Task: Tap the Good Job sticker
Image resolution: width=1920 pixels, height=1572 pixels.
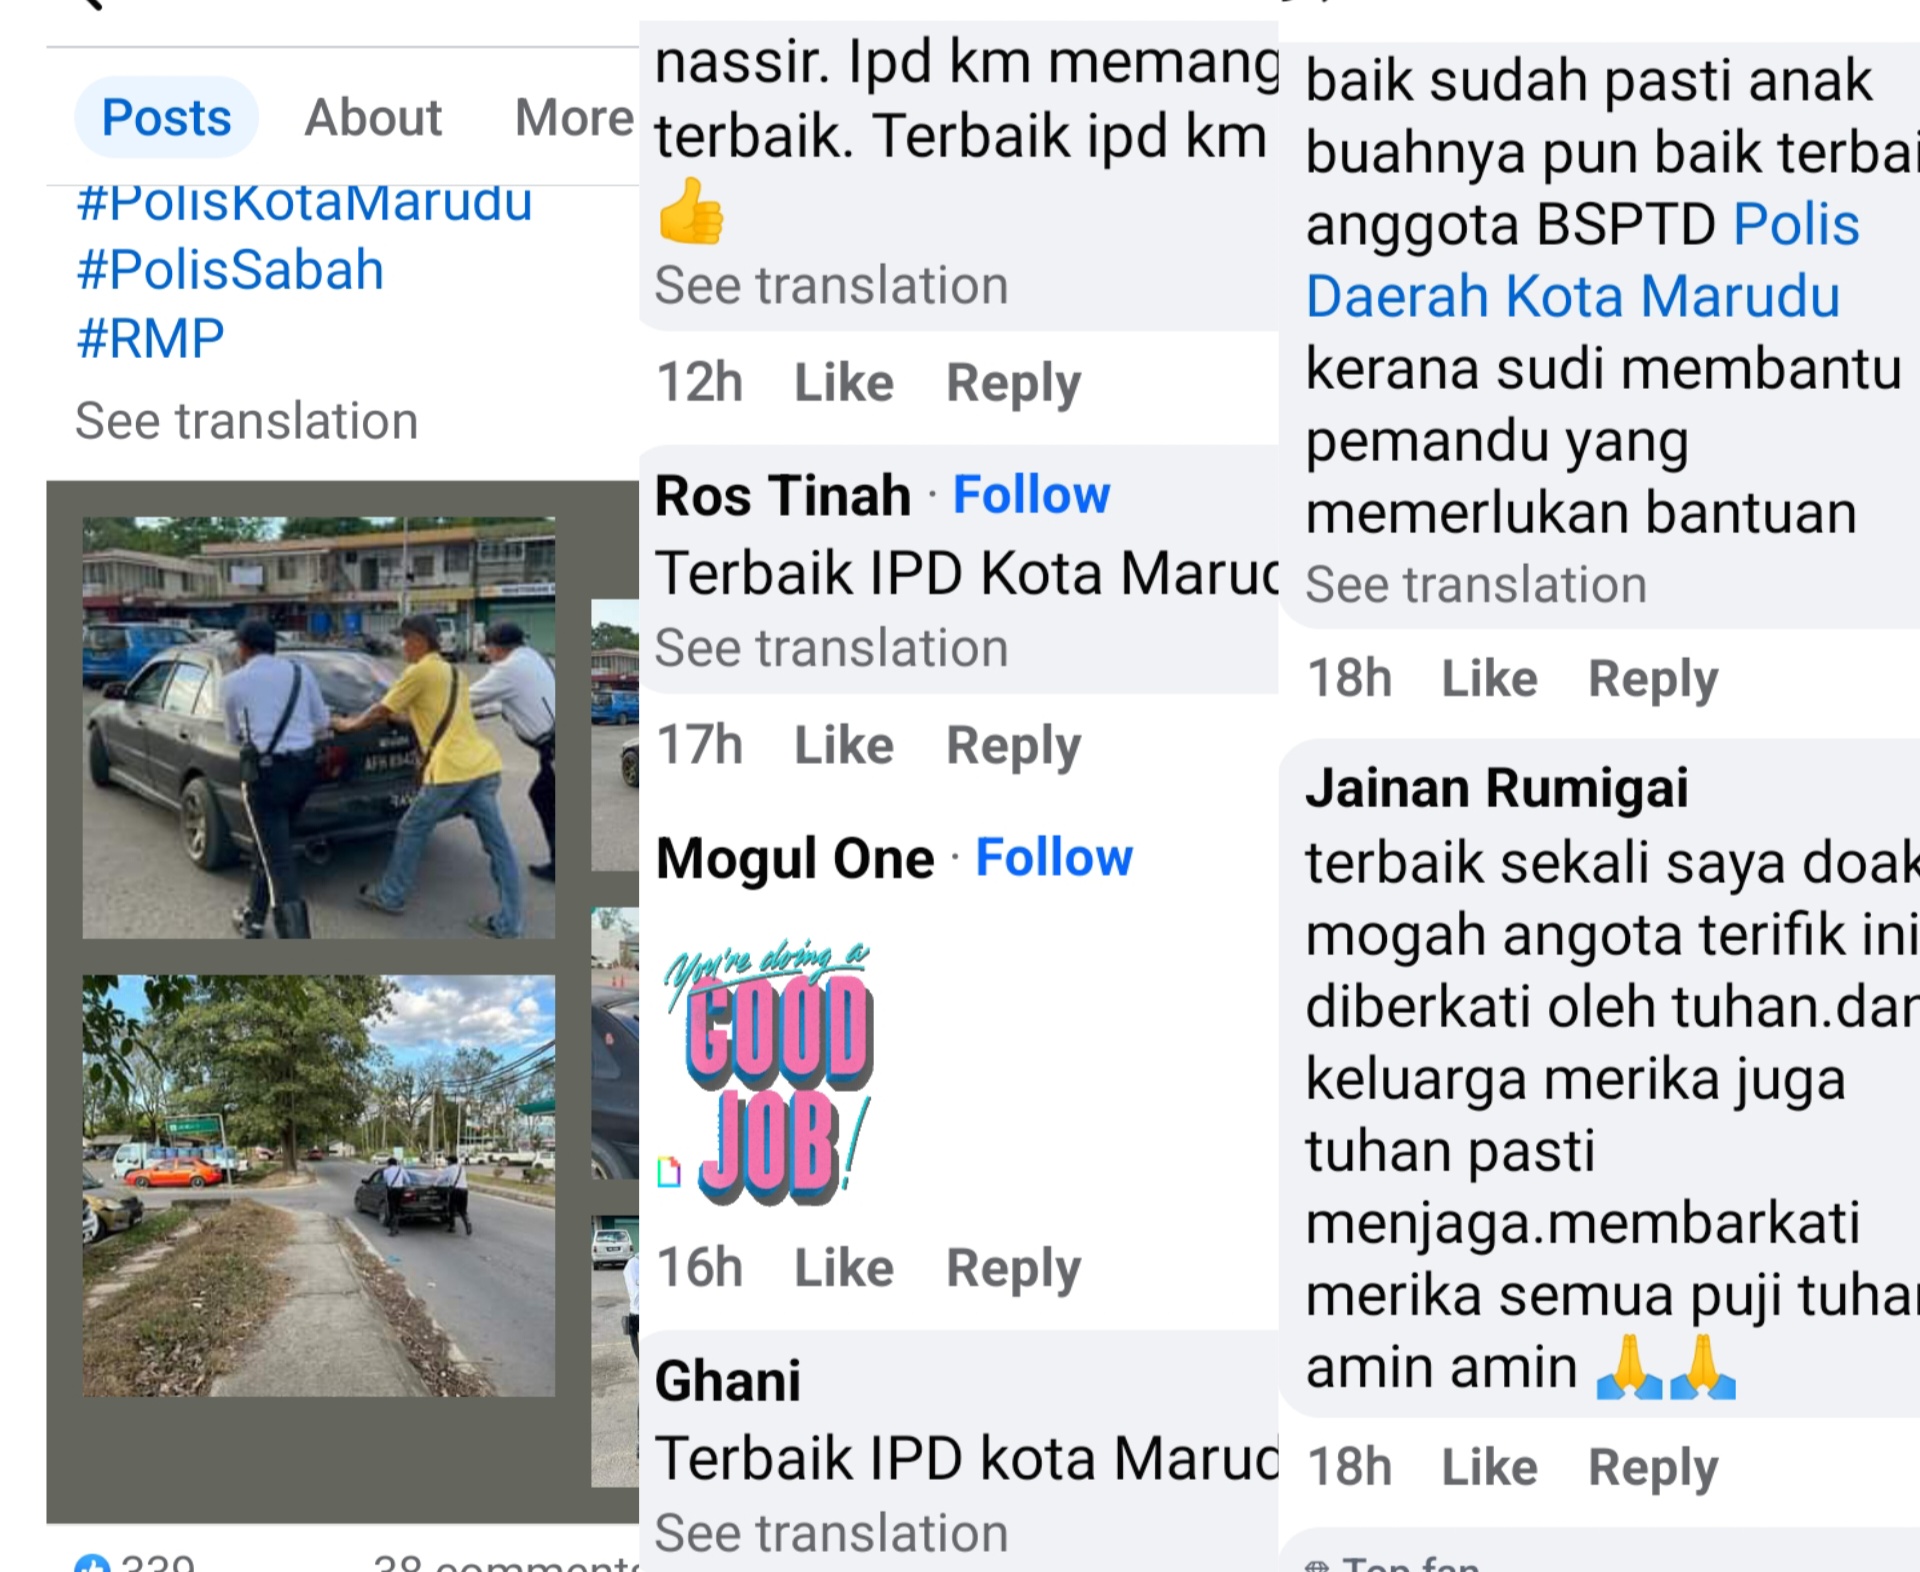Action: tap(768, 1071)
